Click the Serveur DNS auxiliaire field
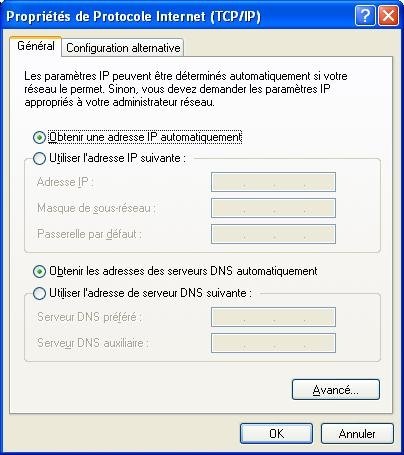This screenshot has width=404, height=455. [273, 343]
